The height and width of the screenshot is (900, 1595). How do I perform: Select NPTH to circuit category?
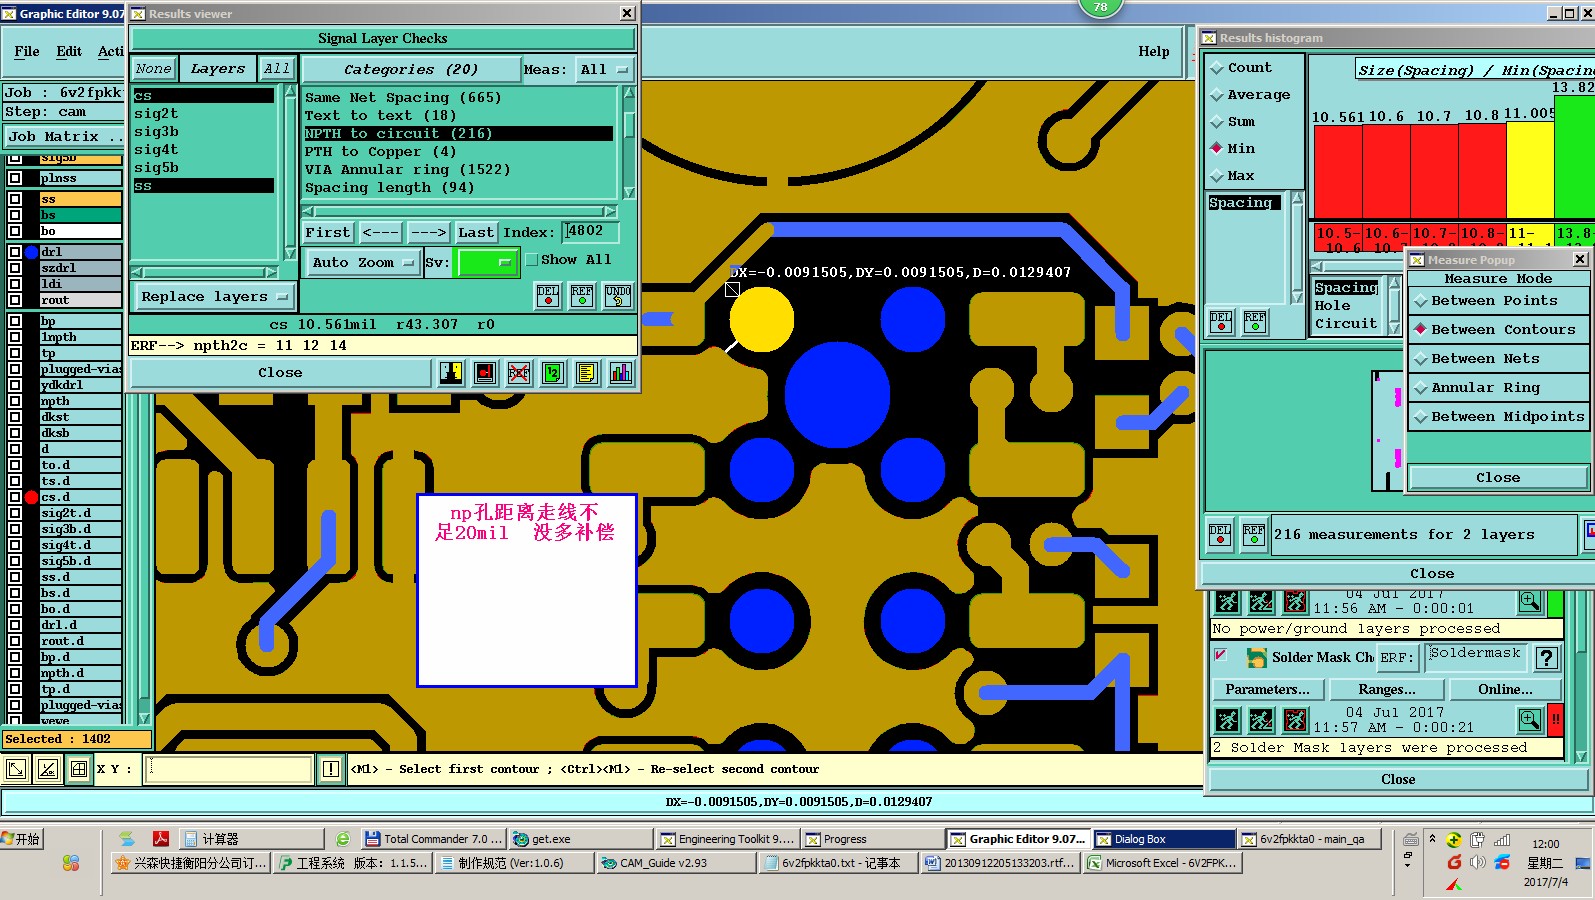click(458, 134)
